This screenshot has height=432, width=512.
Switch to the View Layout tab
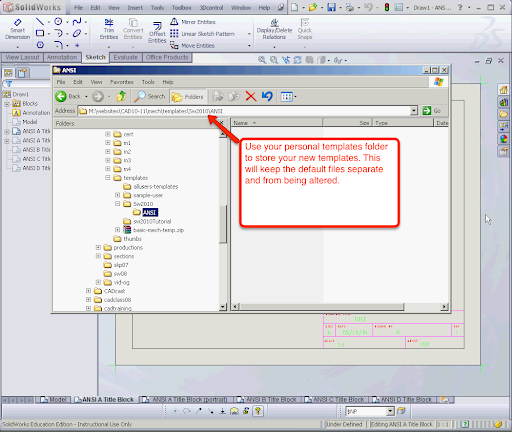click(22, 57)
